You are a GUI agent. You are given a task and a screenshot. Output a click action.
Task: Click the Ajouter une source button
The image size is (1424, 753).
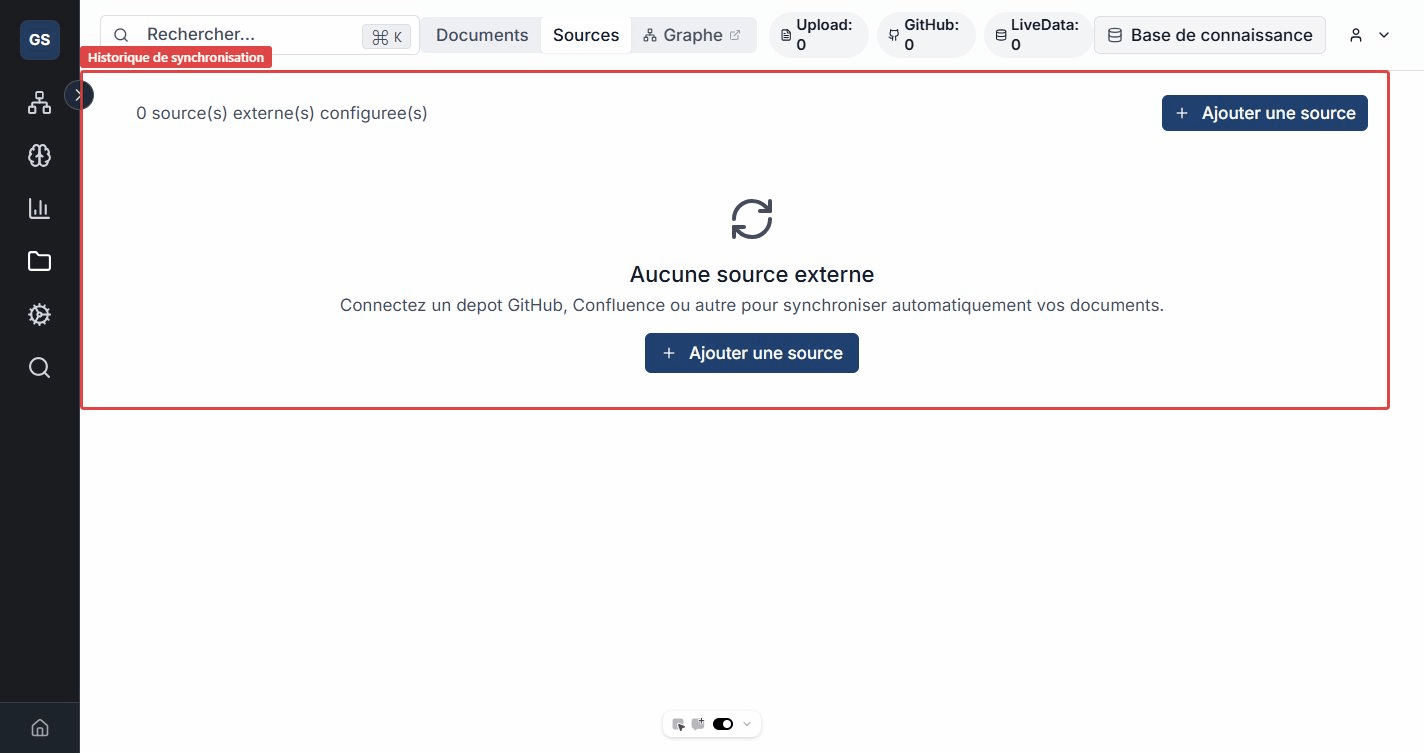pos(1265,113)
